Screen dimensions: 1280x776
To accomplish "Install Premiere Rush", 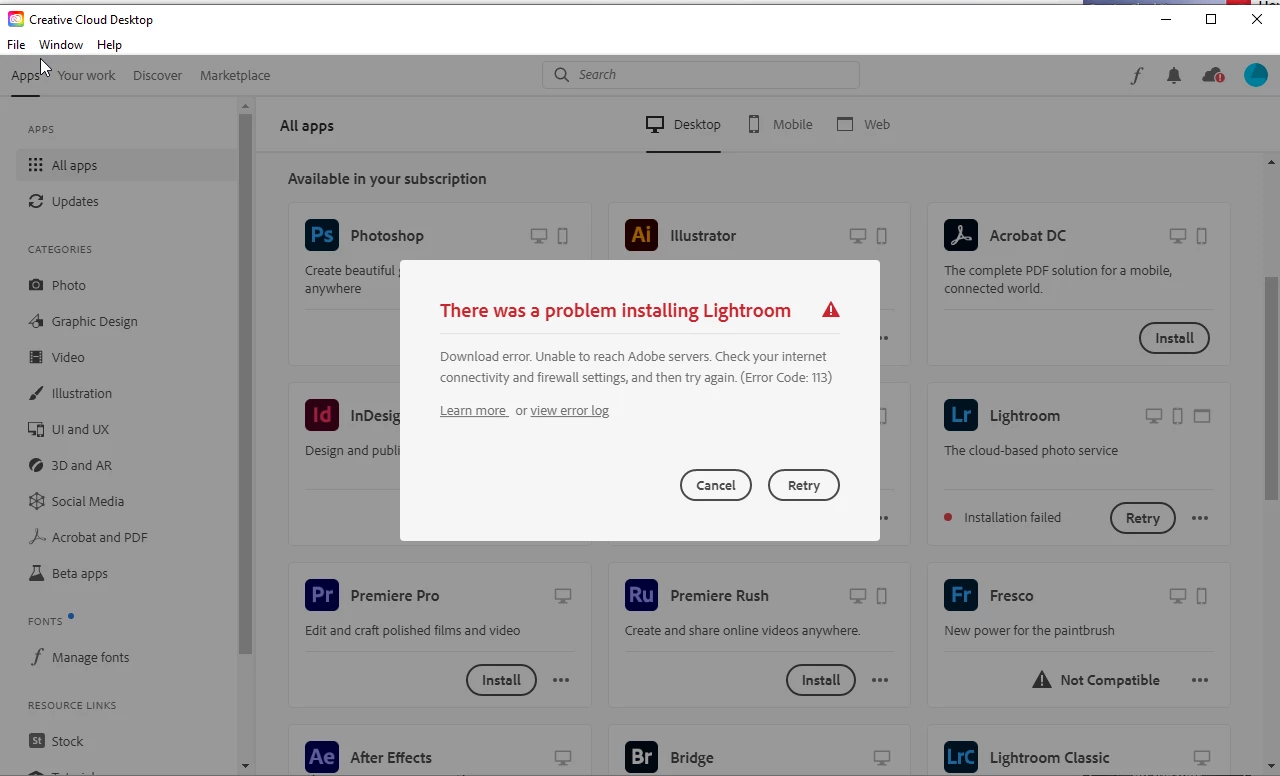I will coord(821,680).
